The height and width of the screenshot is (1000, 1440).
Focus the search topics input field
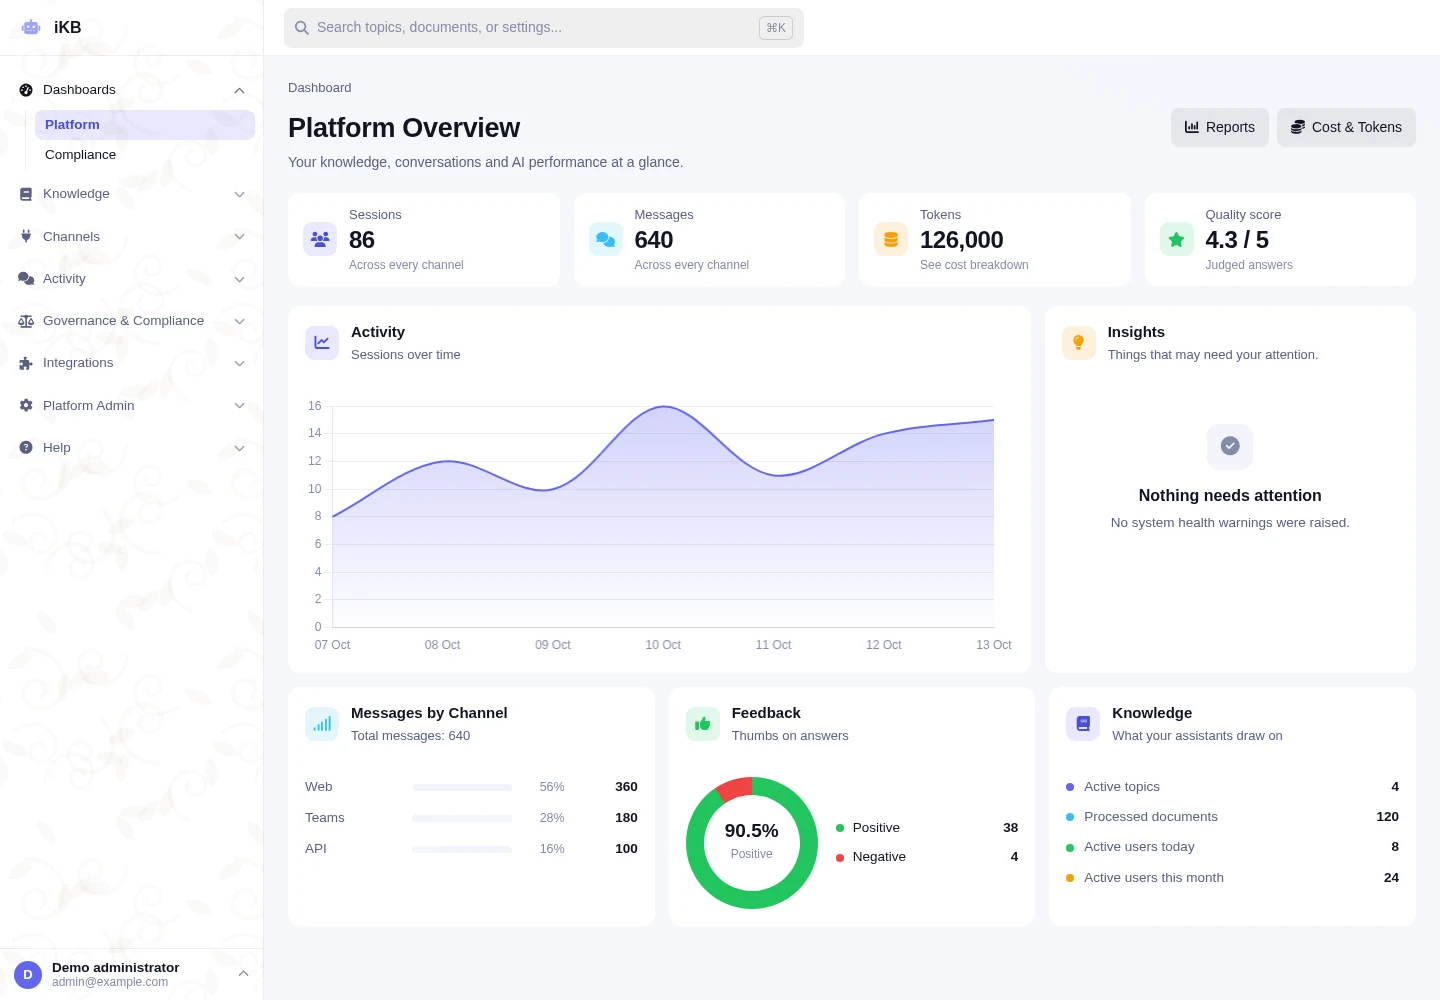(x=544, y=28)
